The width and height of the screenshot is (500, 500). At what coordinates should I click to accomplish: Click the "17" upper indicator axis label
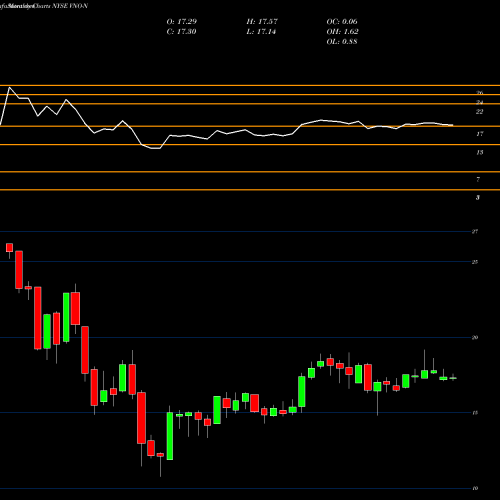point(479,134)
